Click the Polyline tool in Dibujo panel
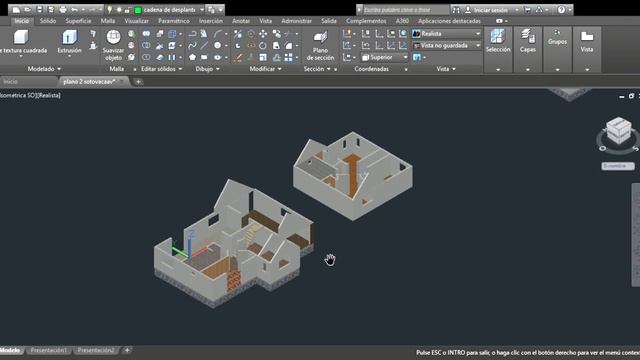This screenshot has width=640, height=360. click(192, 34)
